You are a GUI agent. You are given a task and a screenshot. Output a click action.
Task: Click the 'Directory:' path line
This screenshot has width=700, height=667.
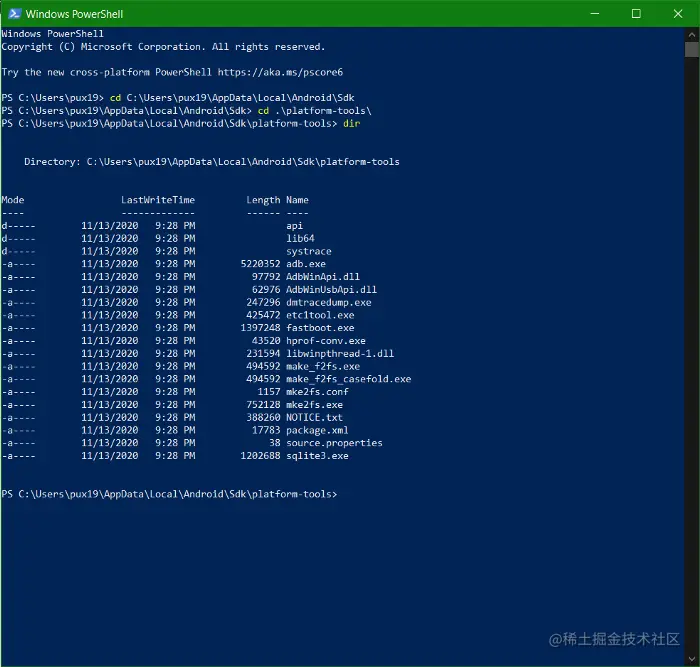[x=212, y=162]
